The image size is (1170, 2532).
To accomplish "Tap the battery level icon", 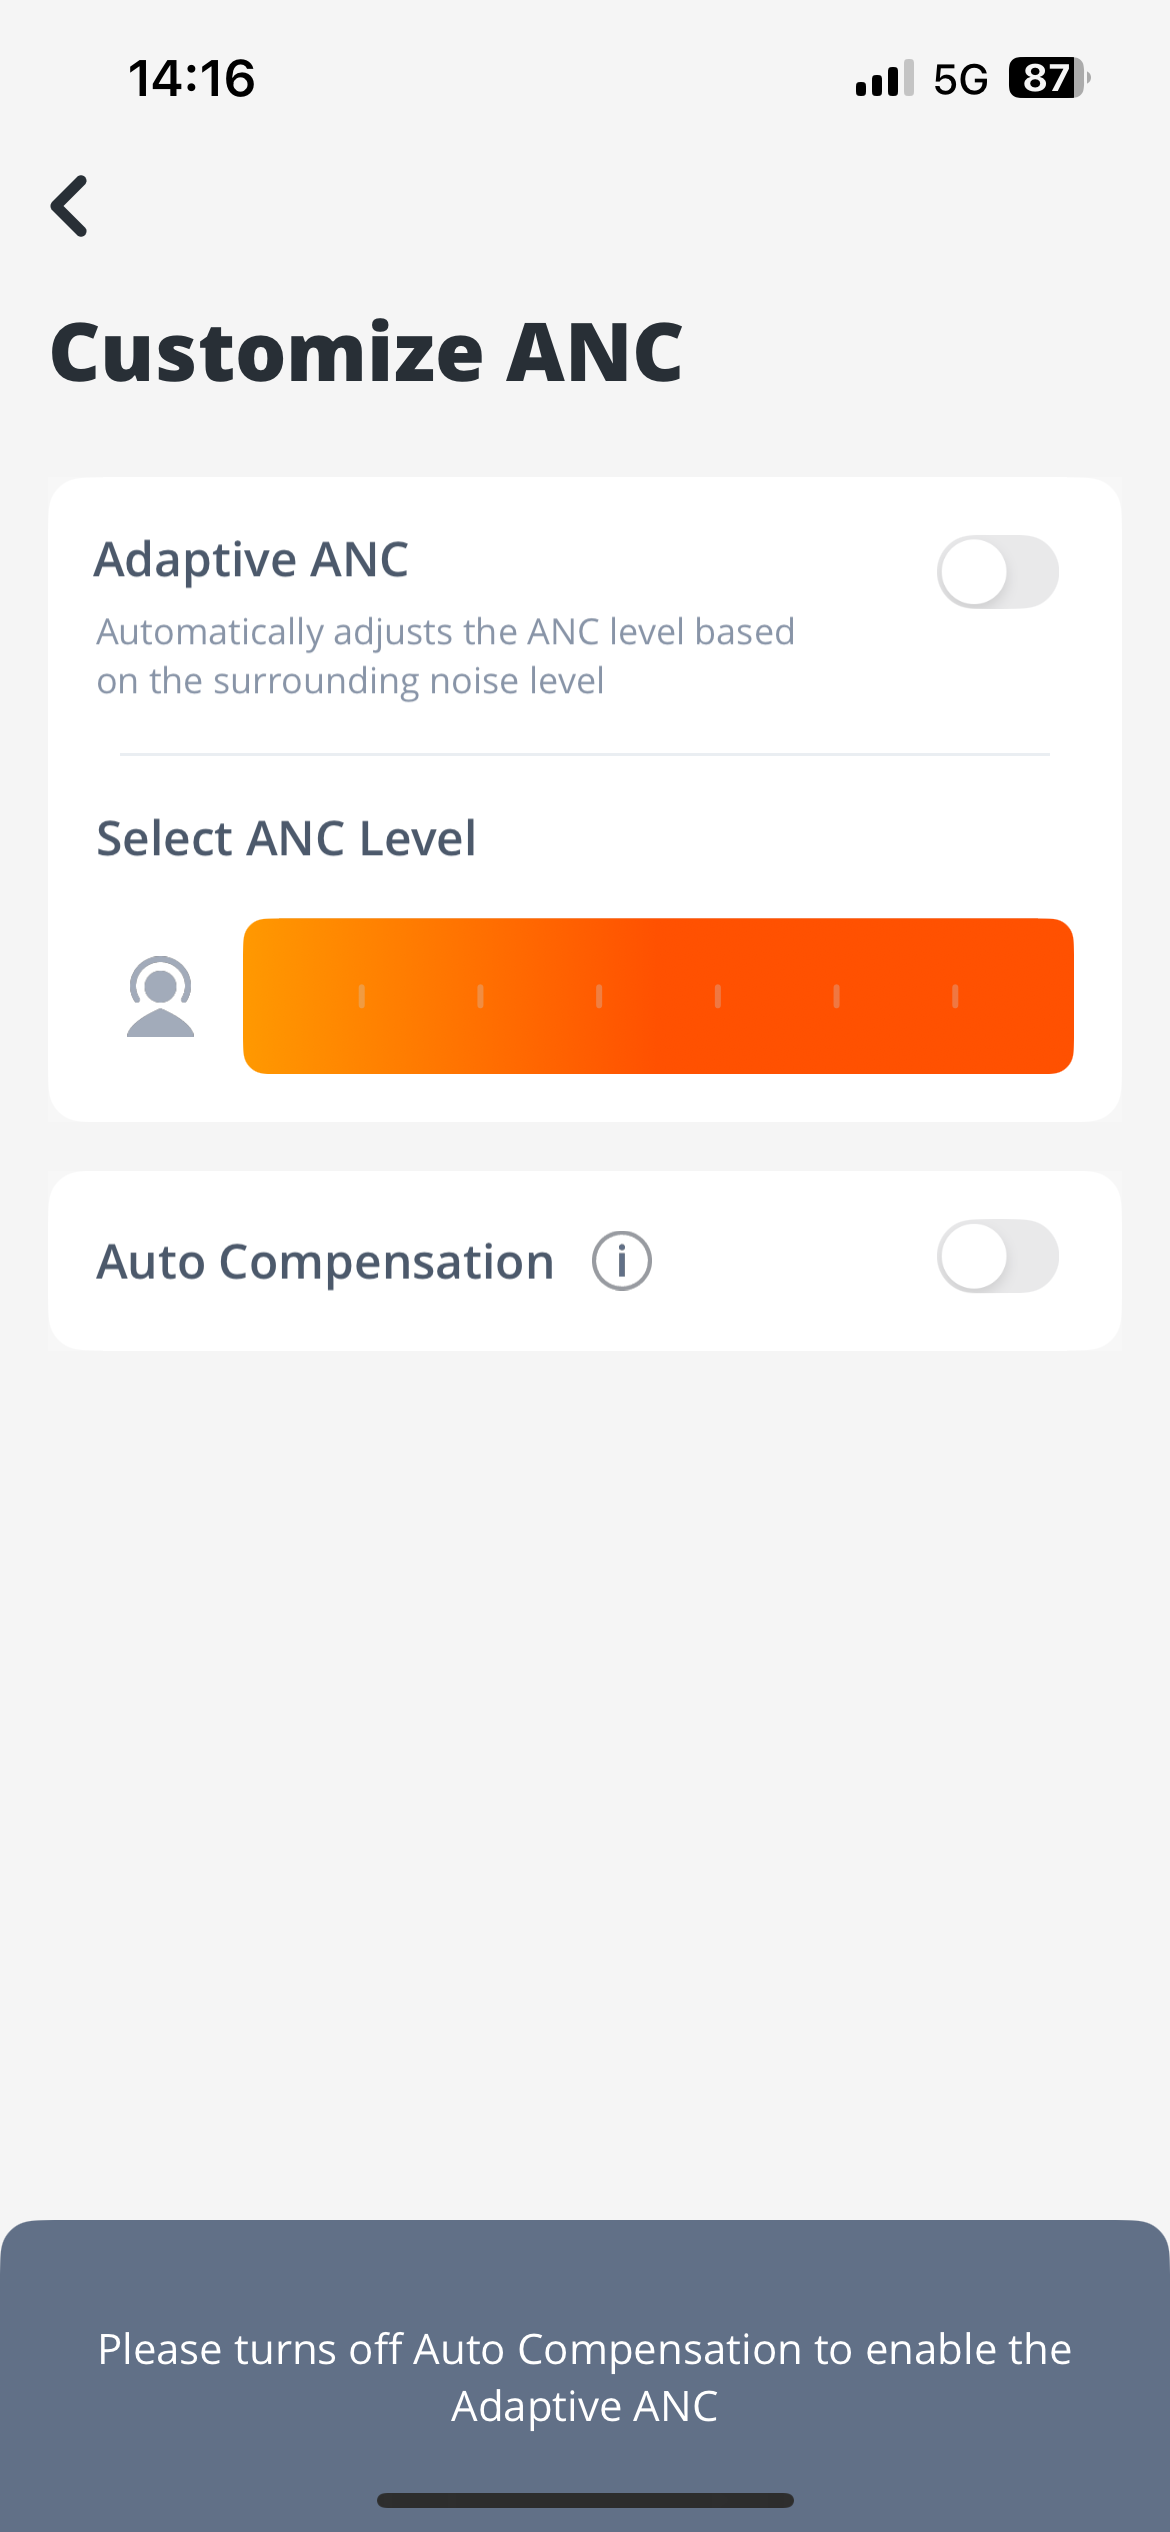I will tap(1049, 78).
